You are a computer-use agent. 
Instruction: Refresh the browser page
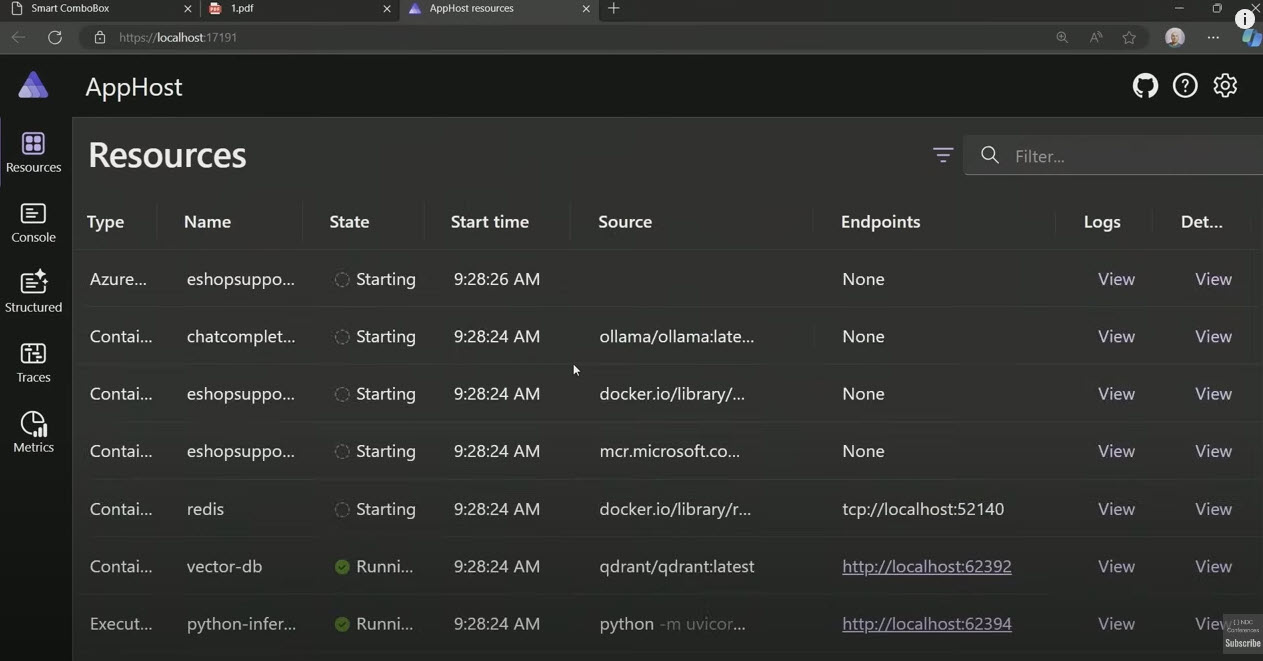[x=55, y=37]
